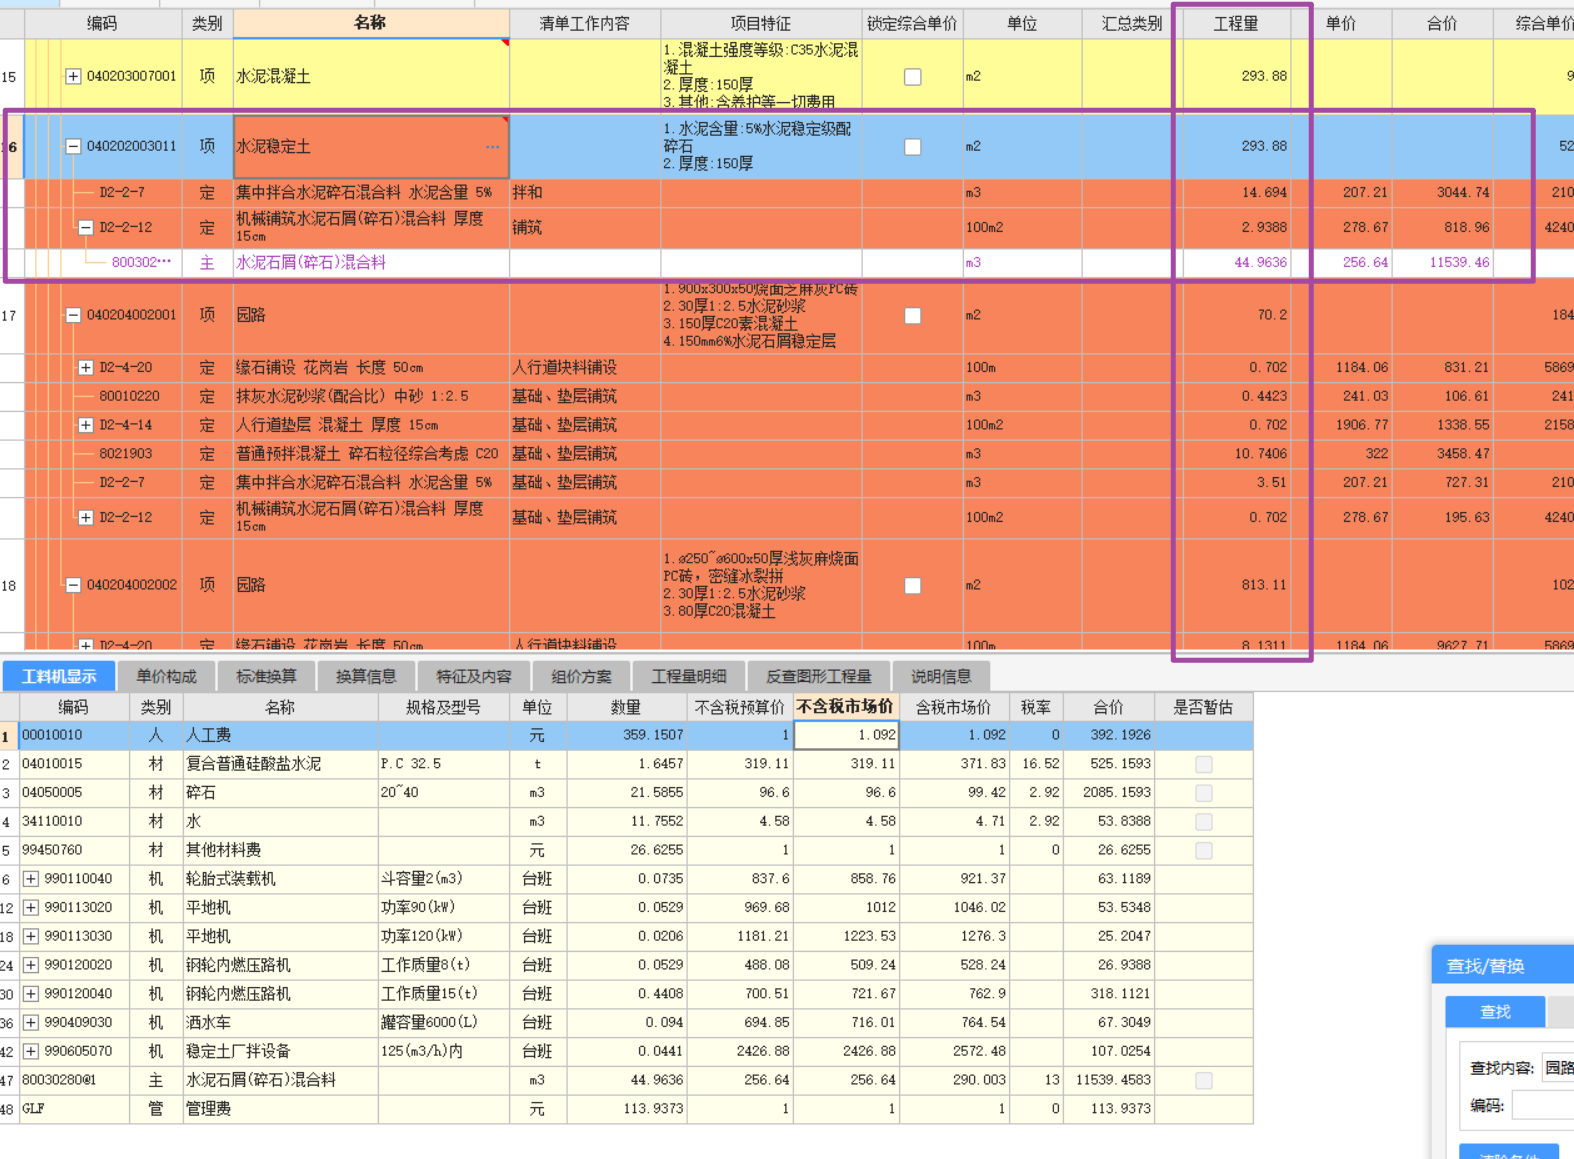Open the 工料机显示 tab

click(x=59, y=676)
